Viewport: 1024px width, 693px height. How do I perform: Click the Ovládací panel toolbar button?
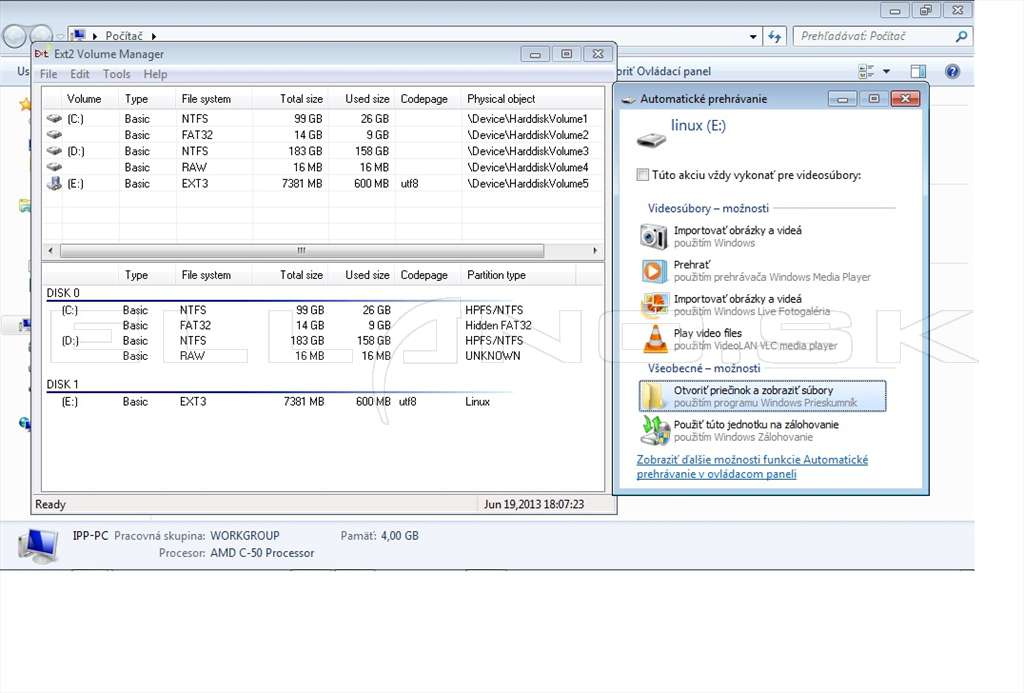point(664,71)
